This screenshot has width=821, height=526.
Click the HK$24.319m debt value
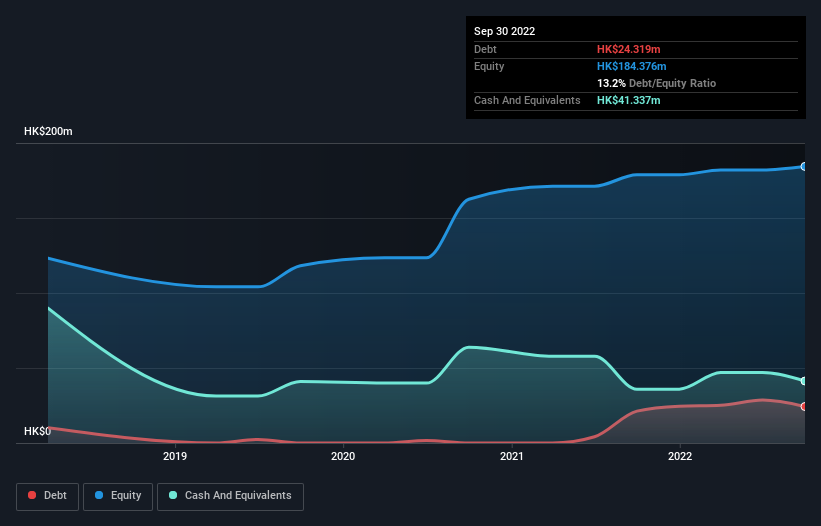[x=628, y=49]
